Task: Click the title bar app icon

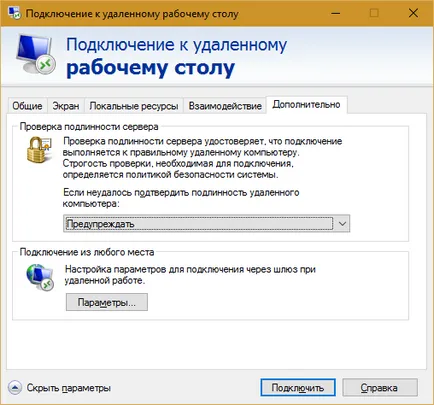Action: pyautogui.click(x=14, y=13)
